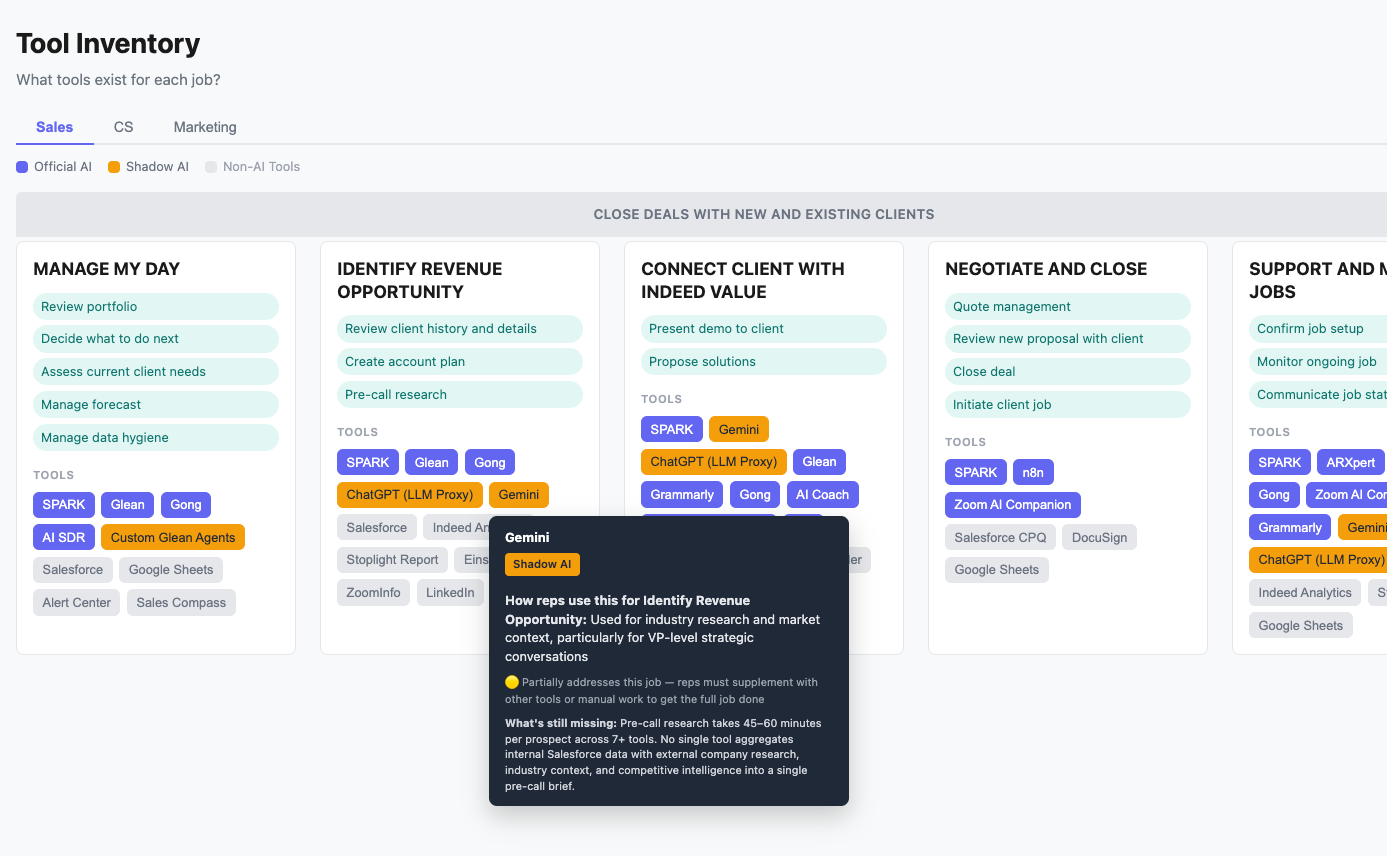Viewport: 1387px width, 856px height.
Task: Open the AI Coach tool chip
Action: coord(823,495)
